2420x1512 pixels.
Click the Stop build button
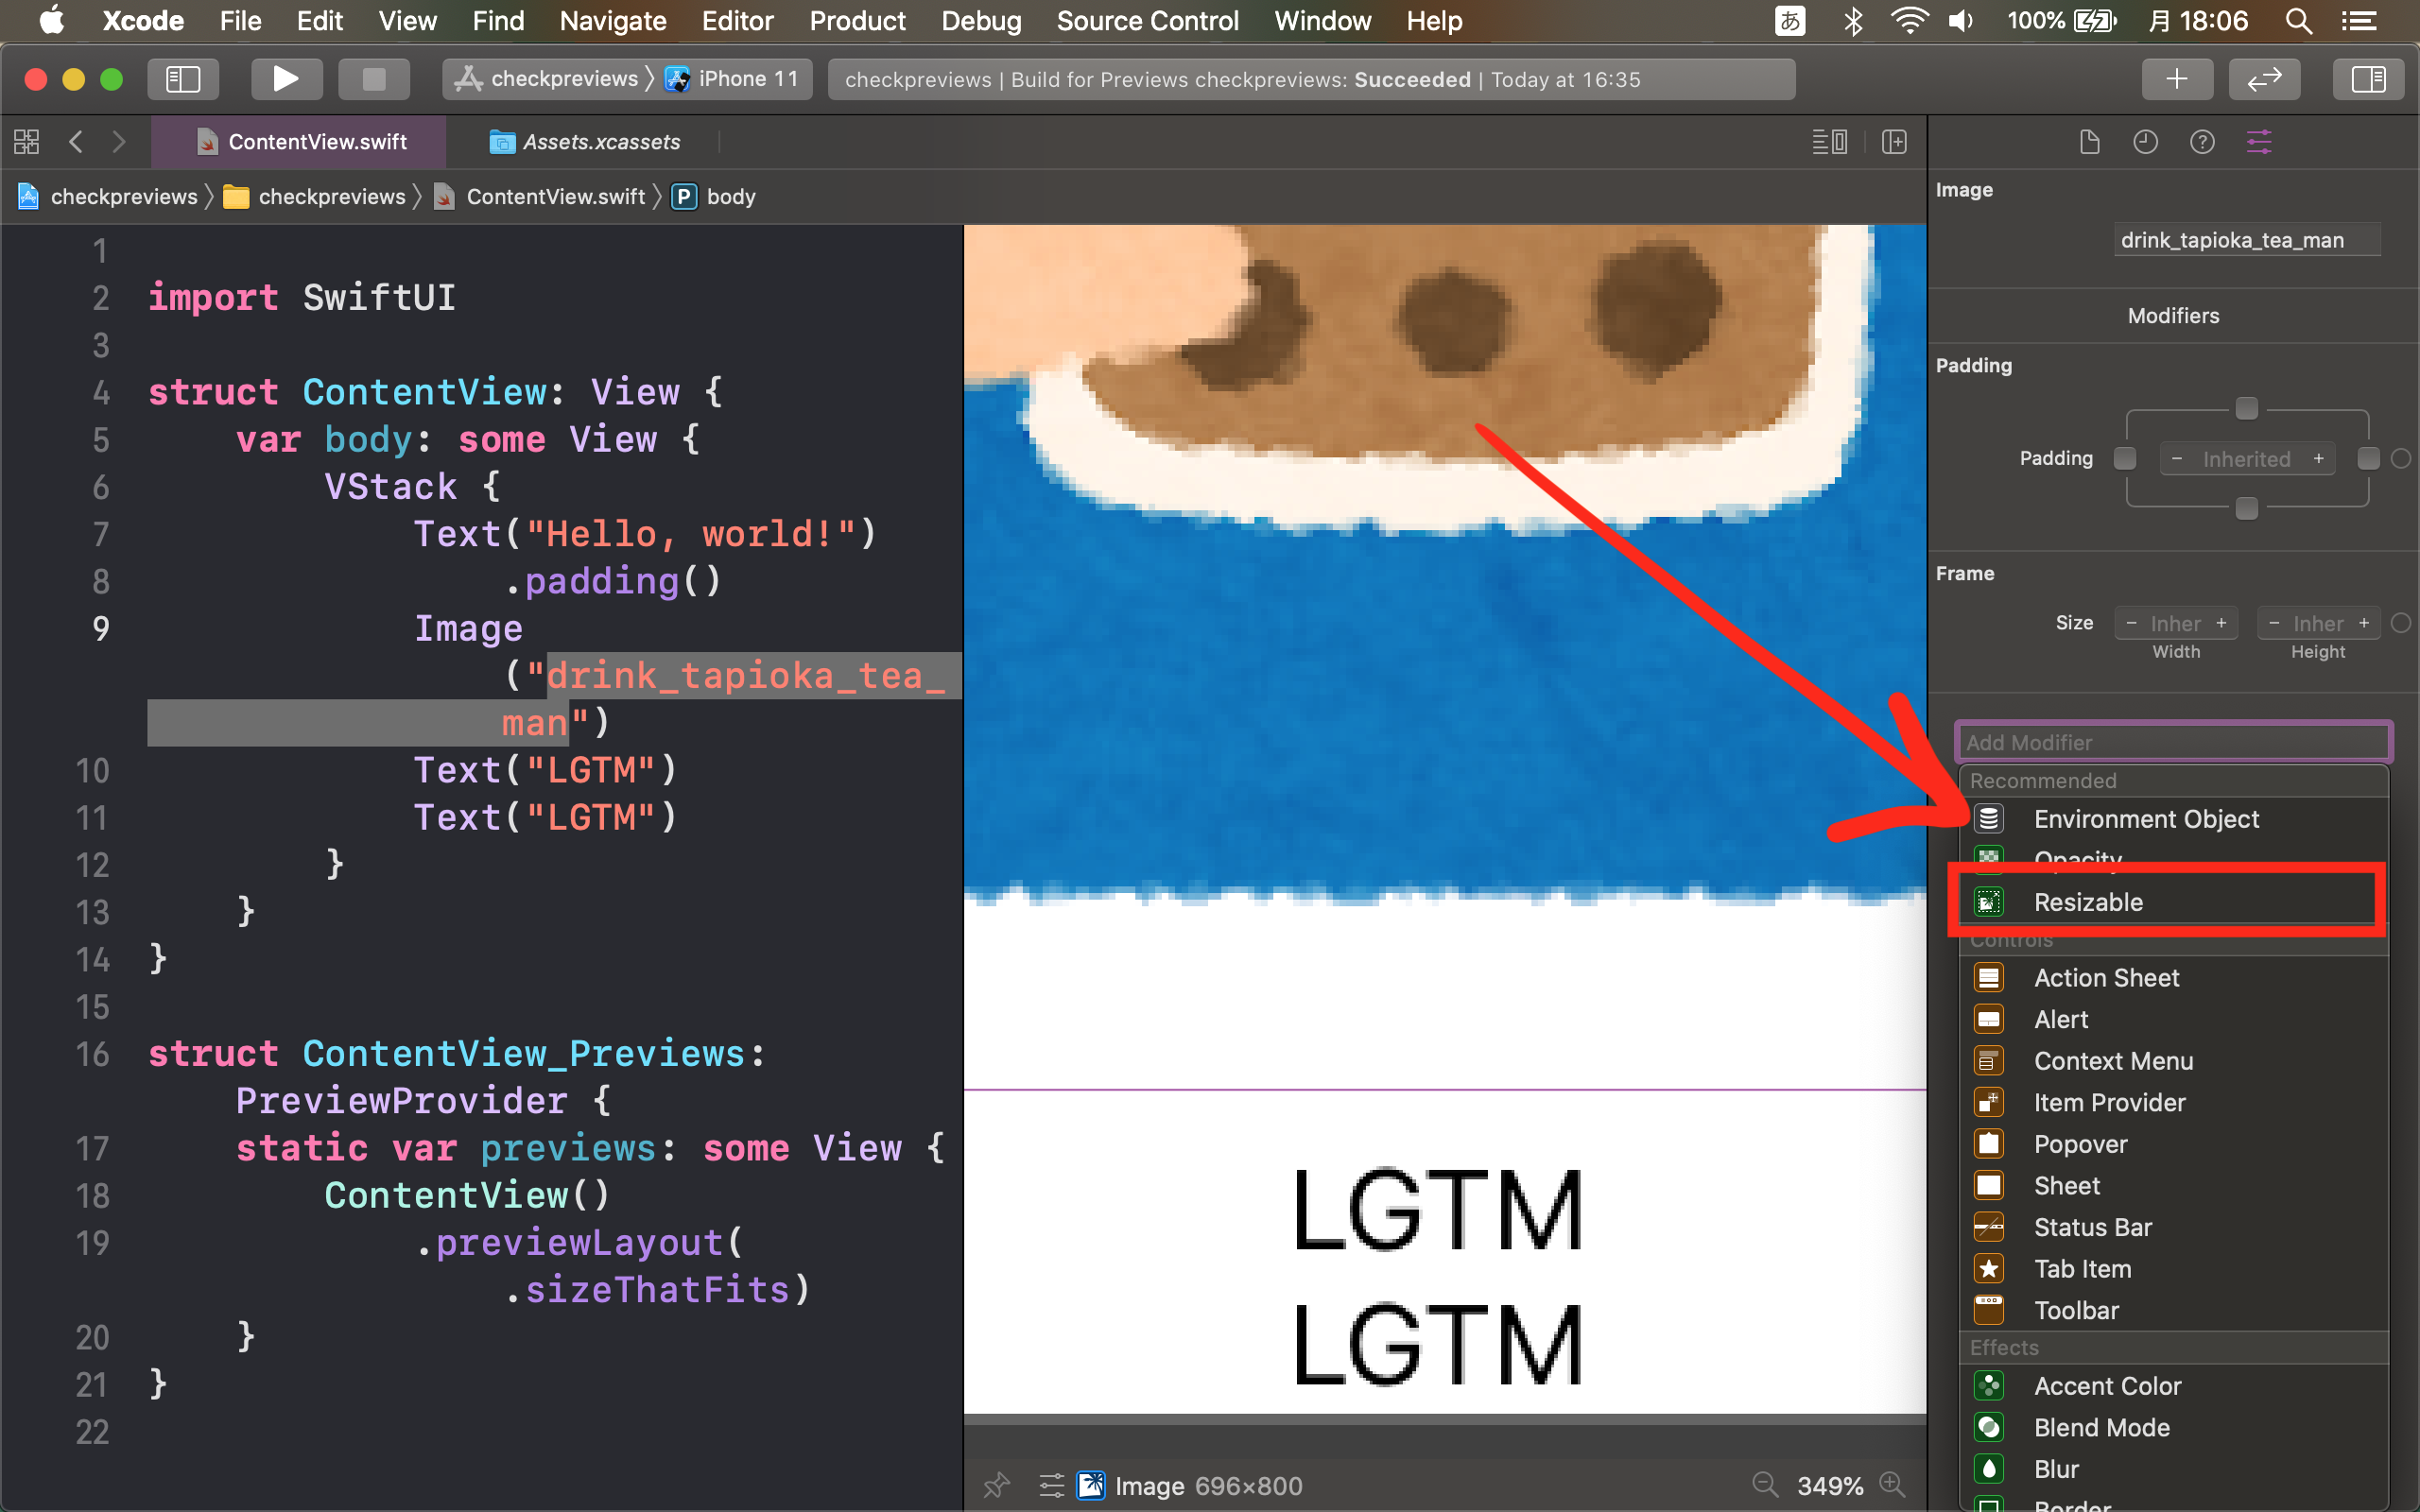[373, 79]
